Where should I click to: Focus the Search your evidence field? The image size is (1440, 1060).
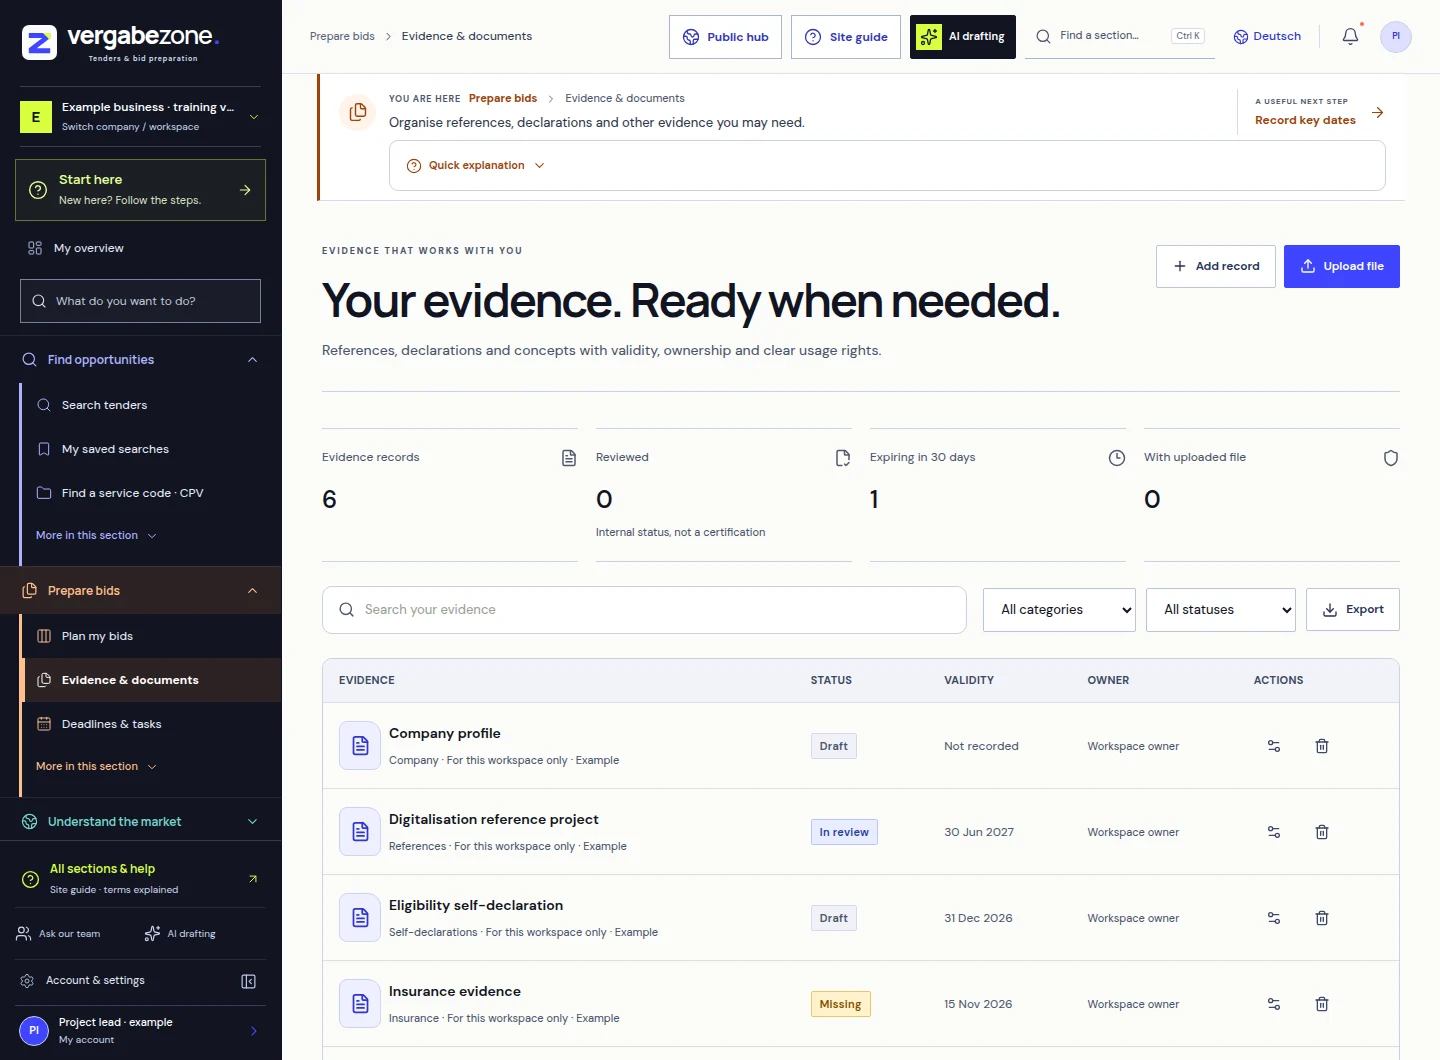pyautogui.click(x=644, y=610)
